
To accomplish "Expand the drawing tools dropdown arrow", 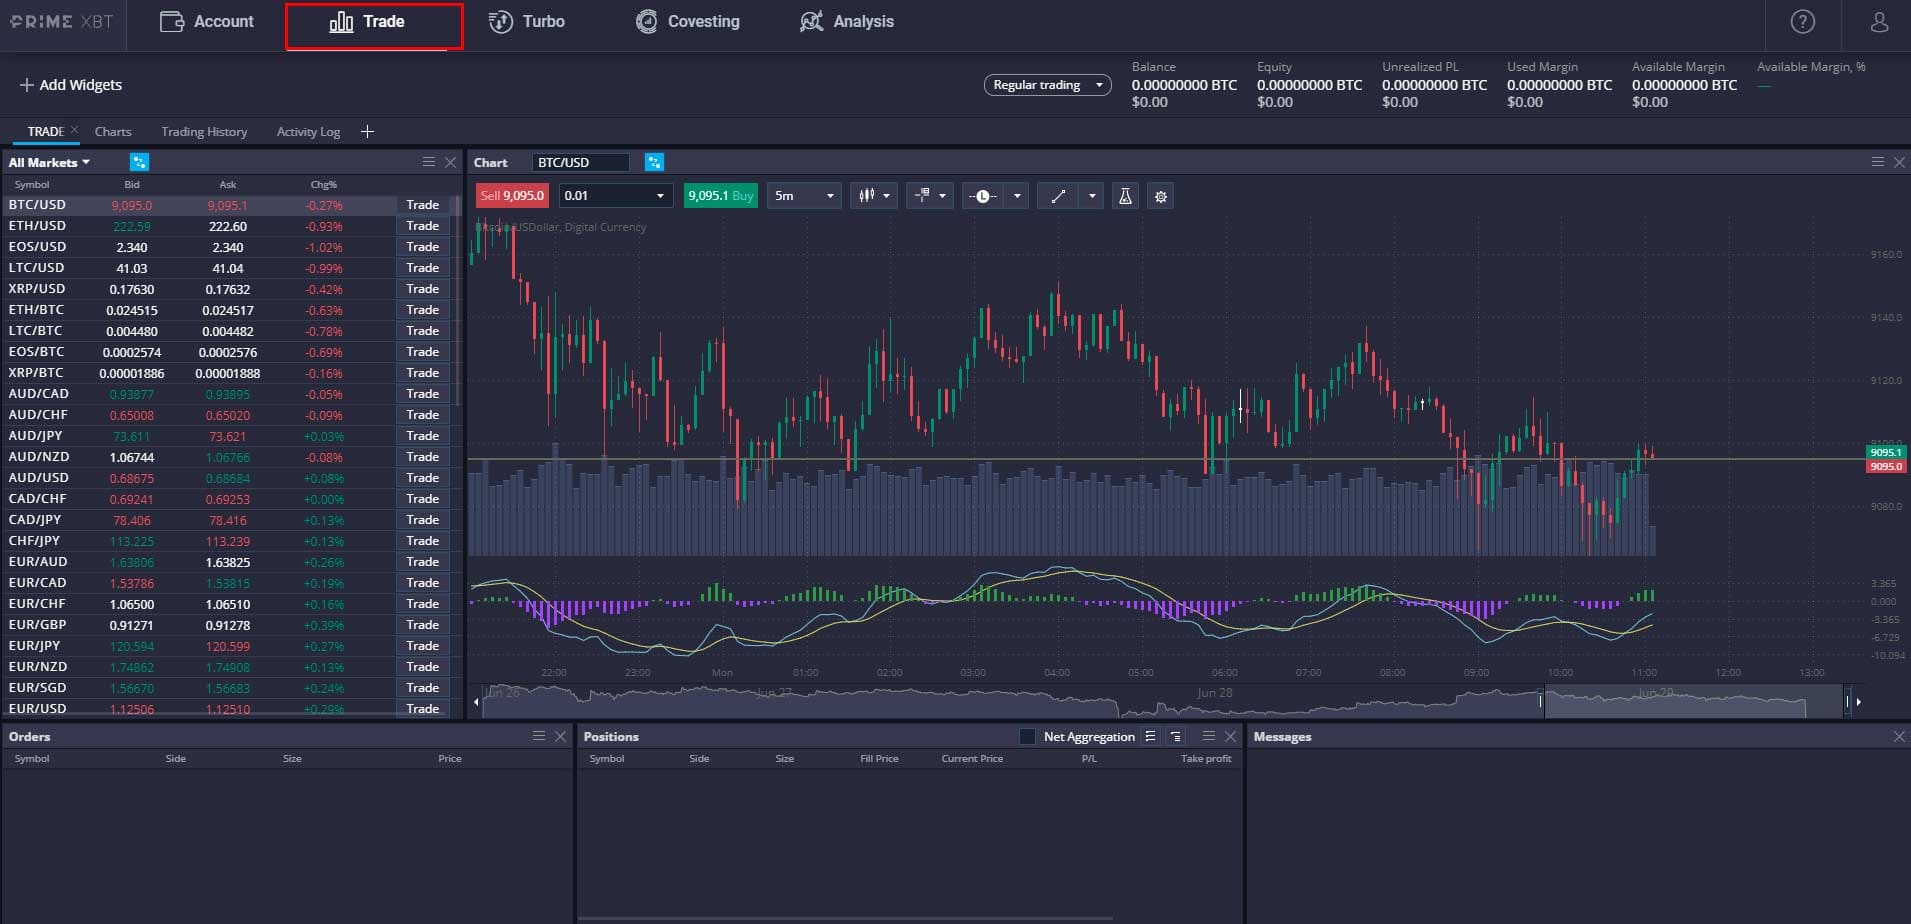I will coord(1092,196).
